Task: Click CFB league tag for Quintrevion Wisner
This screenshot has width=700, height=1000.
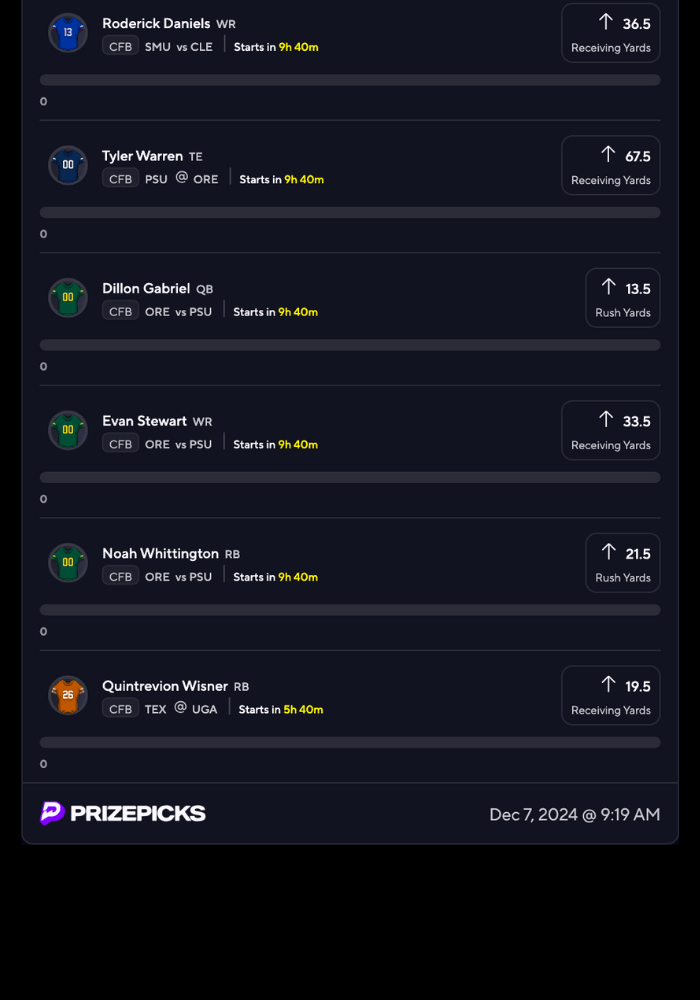Action: pyautogui.click(x=120, y=709)
